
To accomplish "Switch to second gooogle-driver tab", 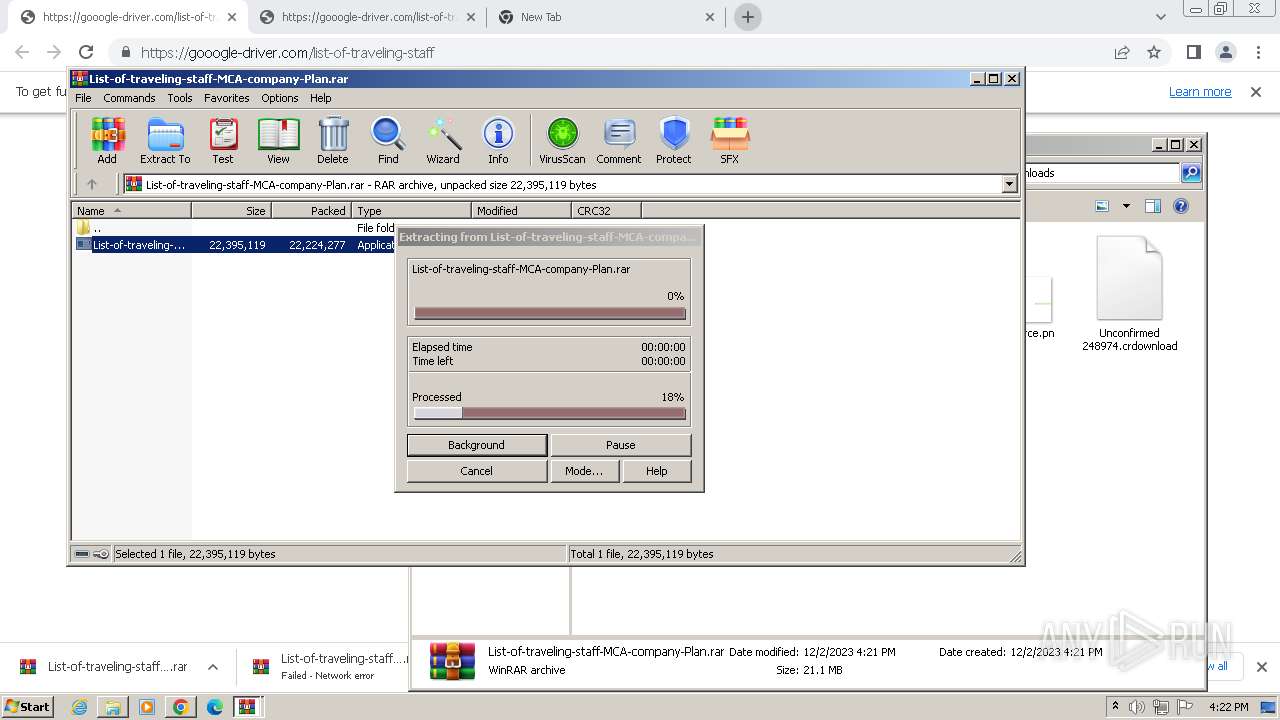I will click(x=368, y=17).
